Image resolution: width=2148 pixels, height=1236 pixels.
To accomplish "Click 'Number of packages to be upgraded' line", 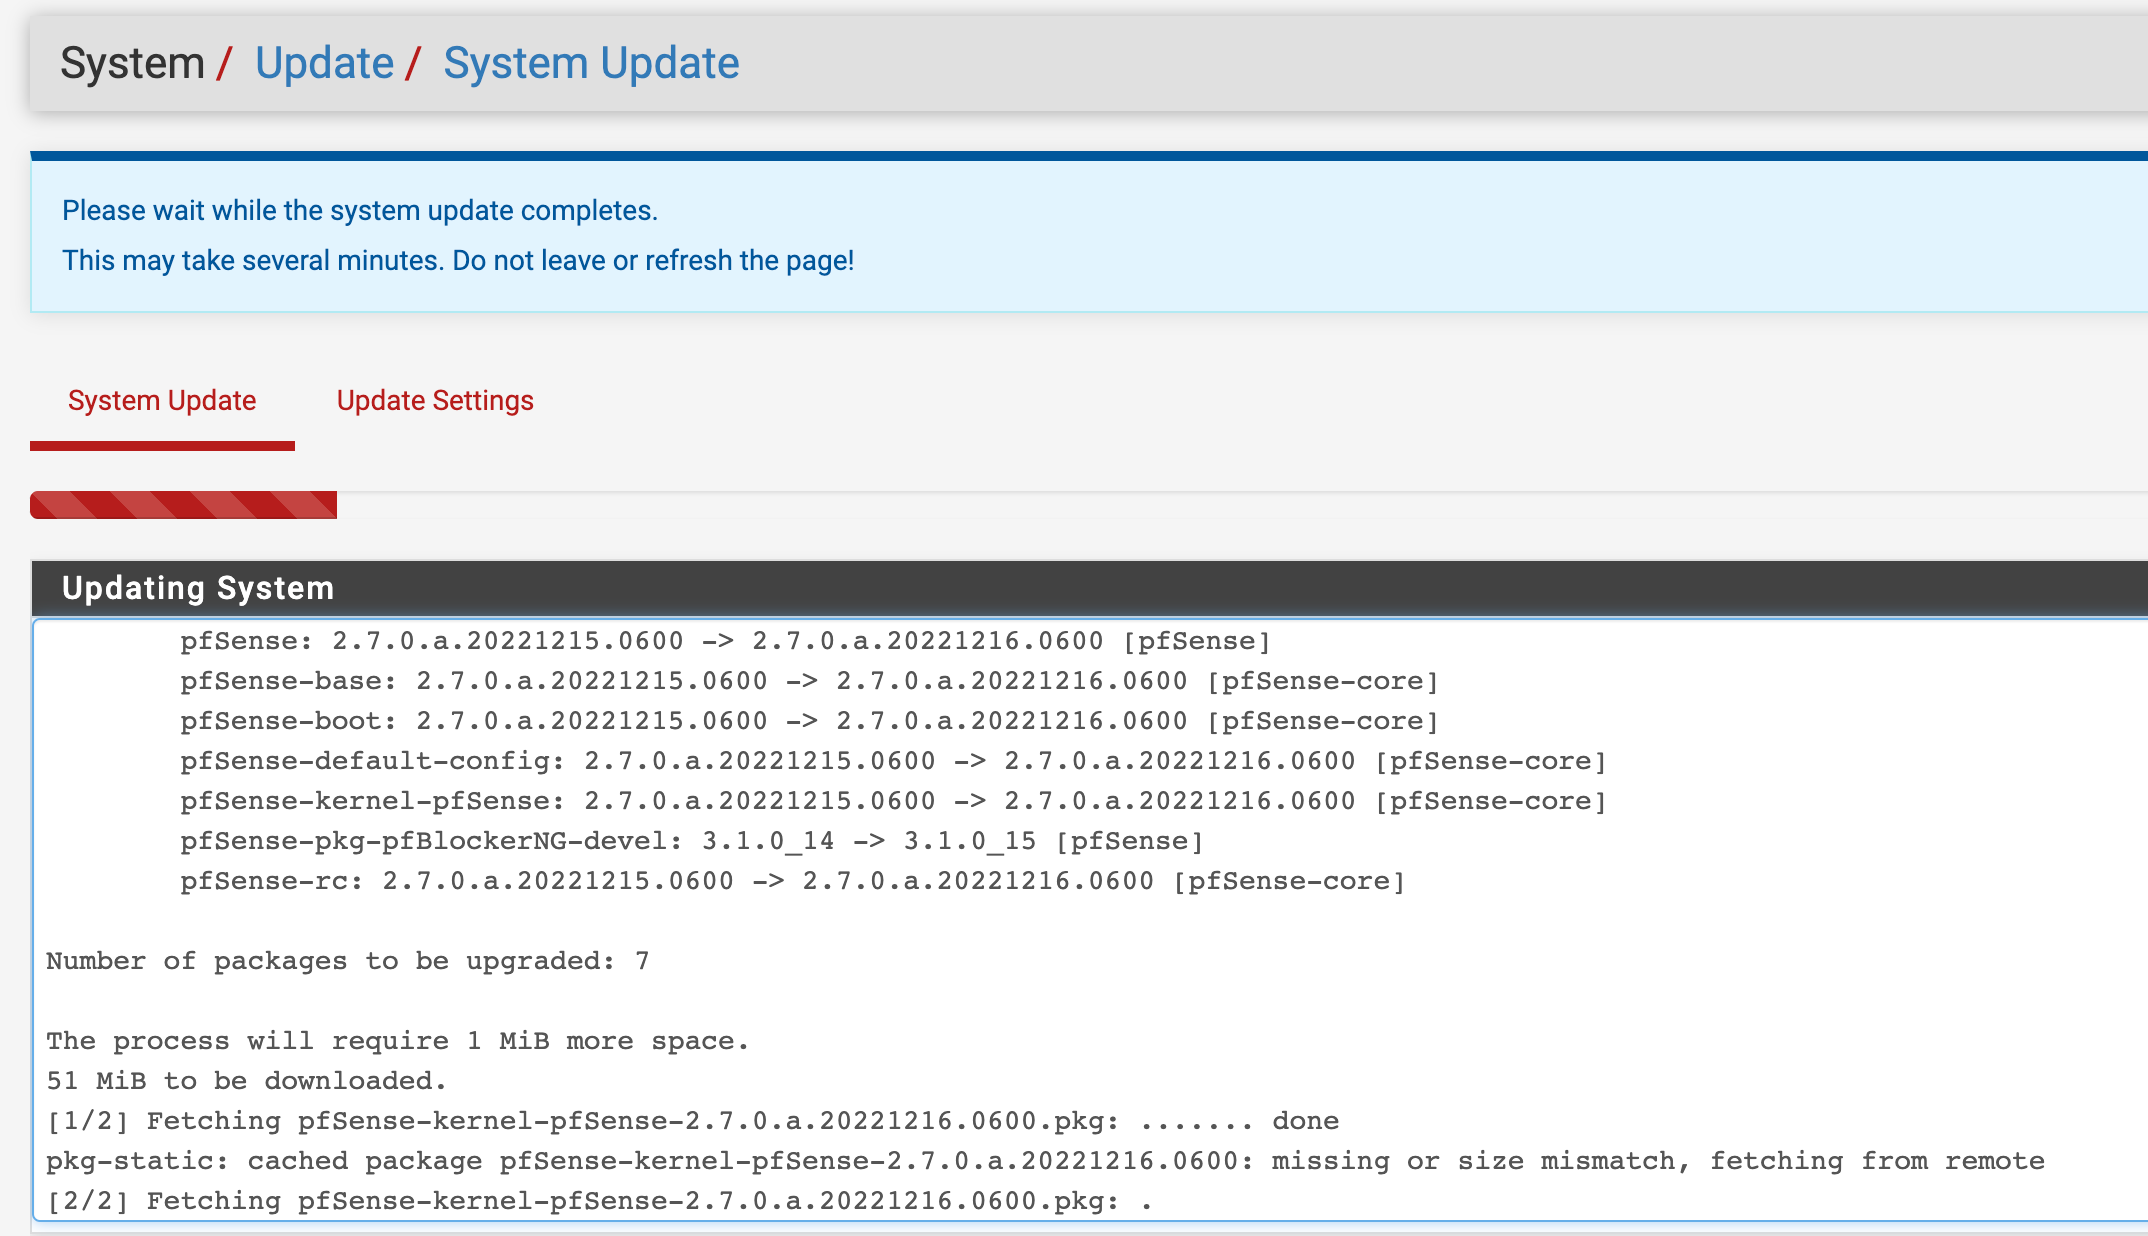I will (x=347, y=961).
